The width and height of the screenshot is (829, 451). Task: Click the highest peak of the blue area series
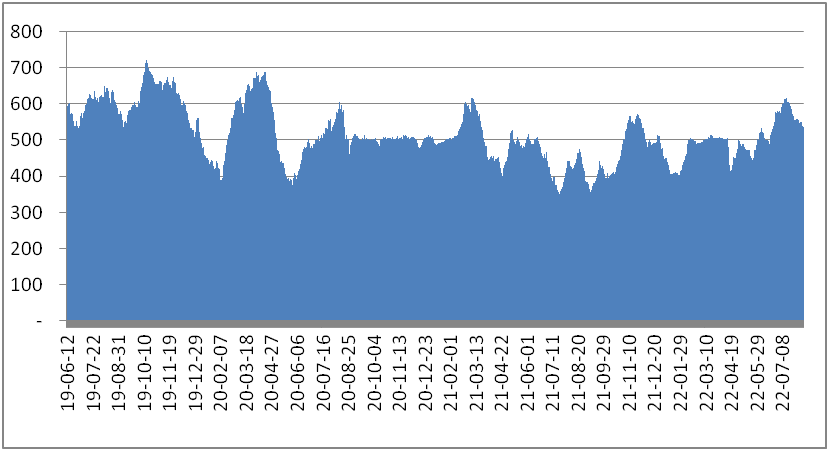[x=146, y=62]
